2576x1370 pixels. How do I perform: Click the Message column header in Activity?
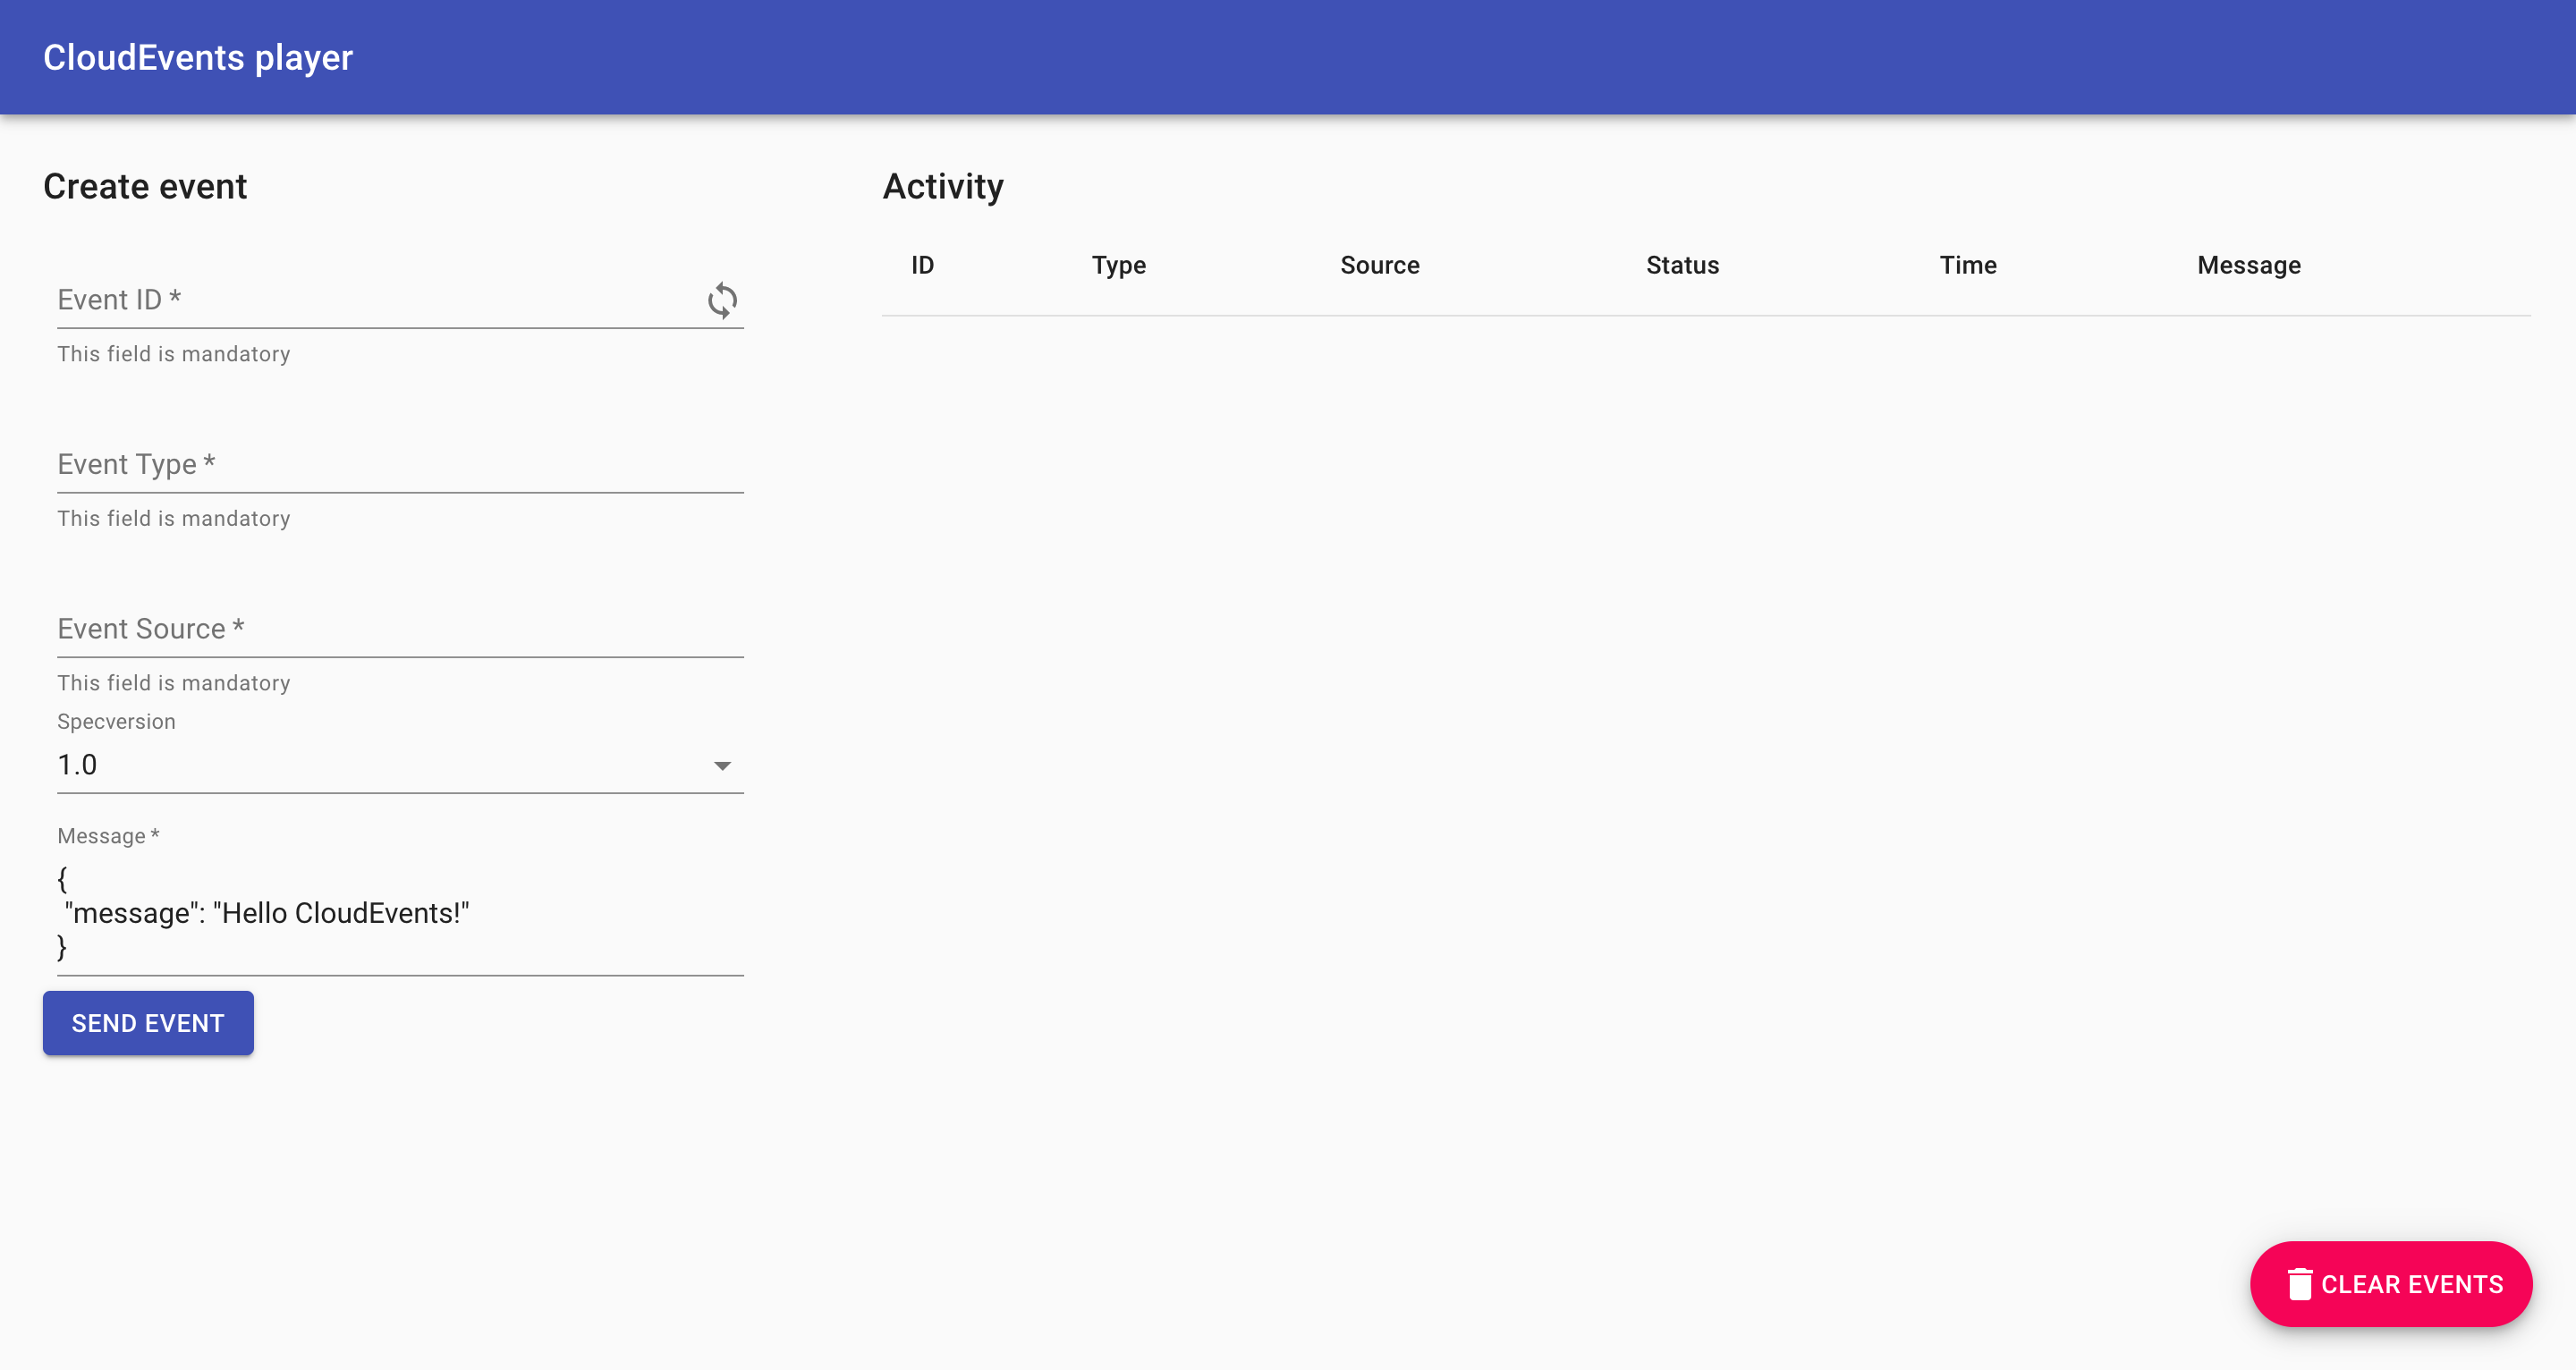(x=2247, y=264)
